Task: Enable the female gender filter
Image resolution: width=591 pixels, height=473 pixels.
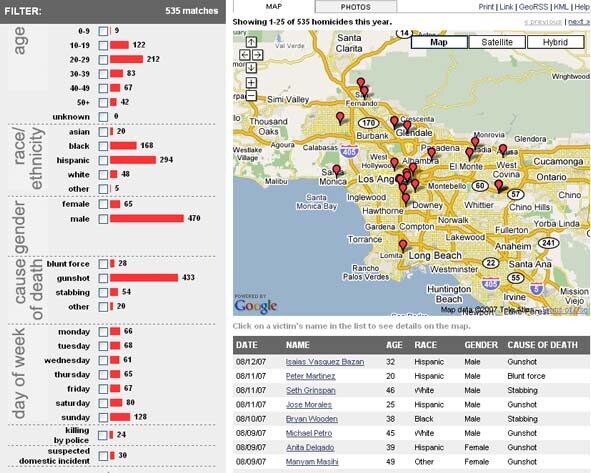Action: click(x=103, y=204)
